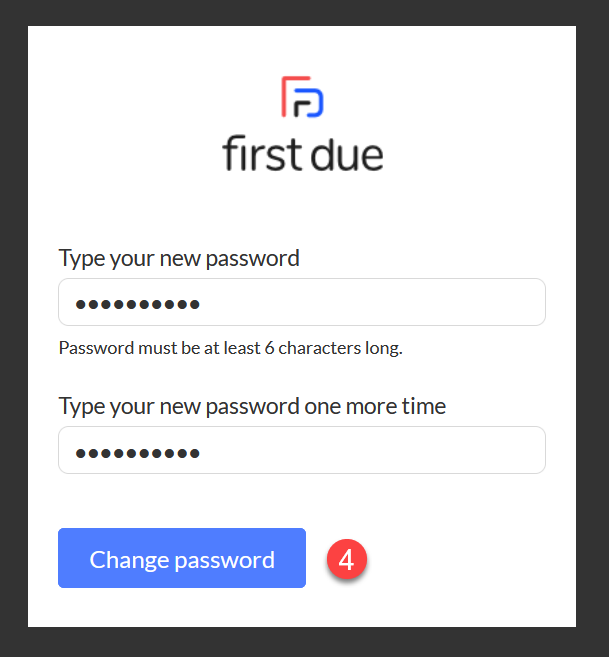Click the "Type your new password one more time" label

[x=252, y=406]
